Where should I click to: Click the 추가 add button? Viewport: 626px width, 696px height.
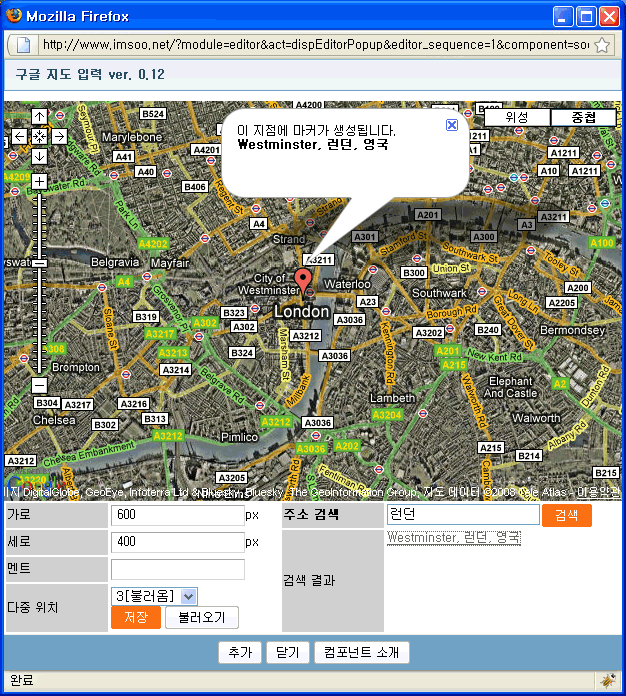(240, 652)
